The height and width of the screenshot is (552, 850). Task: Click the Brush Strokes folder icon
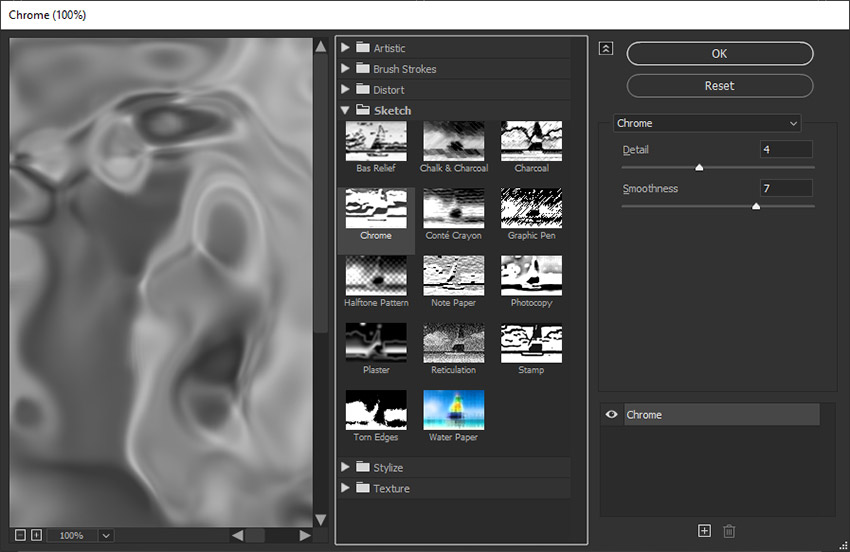[363, 68]
